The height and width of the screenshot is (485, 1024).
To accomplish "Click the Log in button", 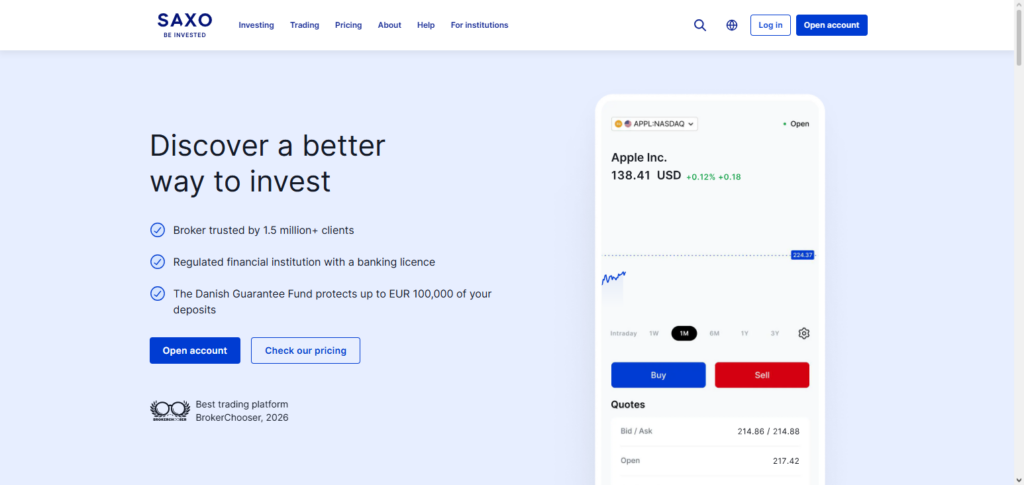I will (x=770, y=25).
